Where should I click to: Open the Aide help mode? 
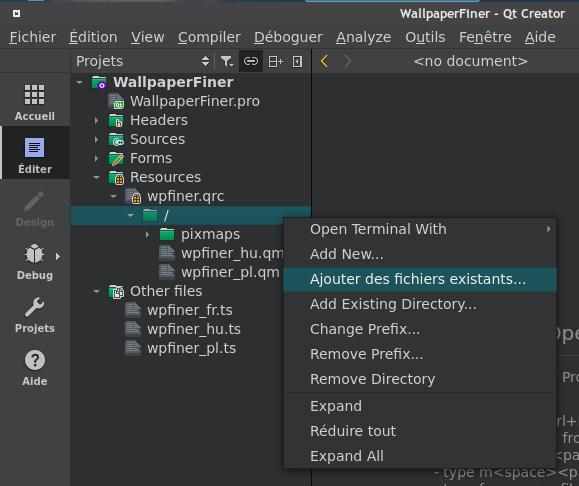pos(34,368)
